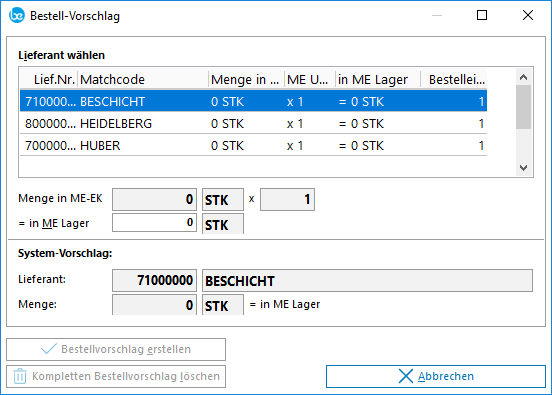This screenshot has width=552, height=395.
Task: Click the Menge in ME-EK quantity field
Action: tap(154, 199)
